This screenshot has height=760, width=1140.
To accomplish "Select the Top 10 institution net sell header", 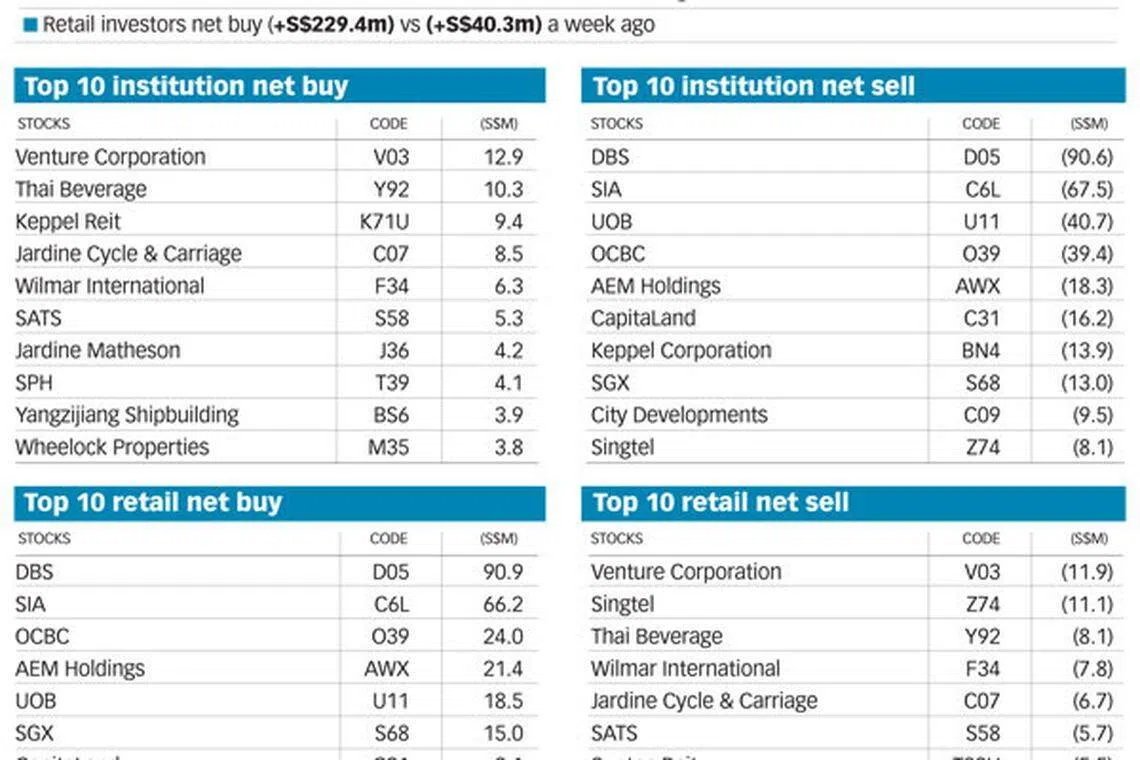I will pos(753,86).
